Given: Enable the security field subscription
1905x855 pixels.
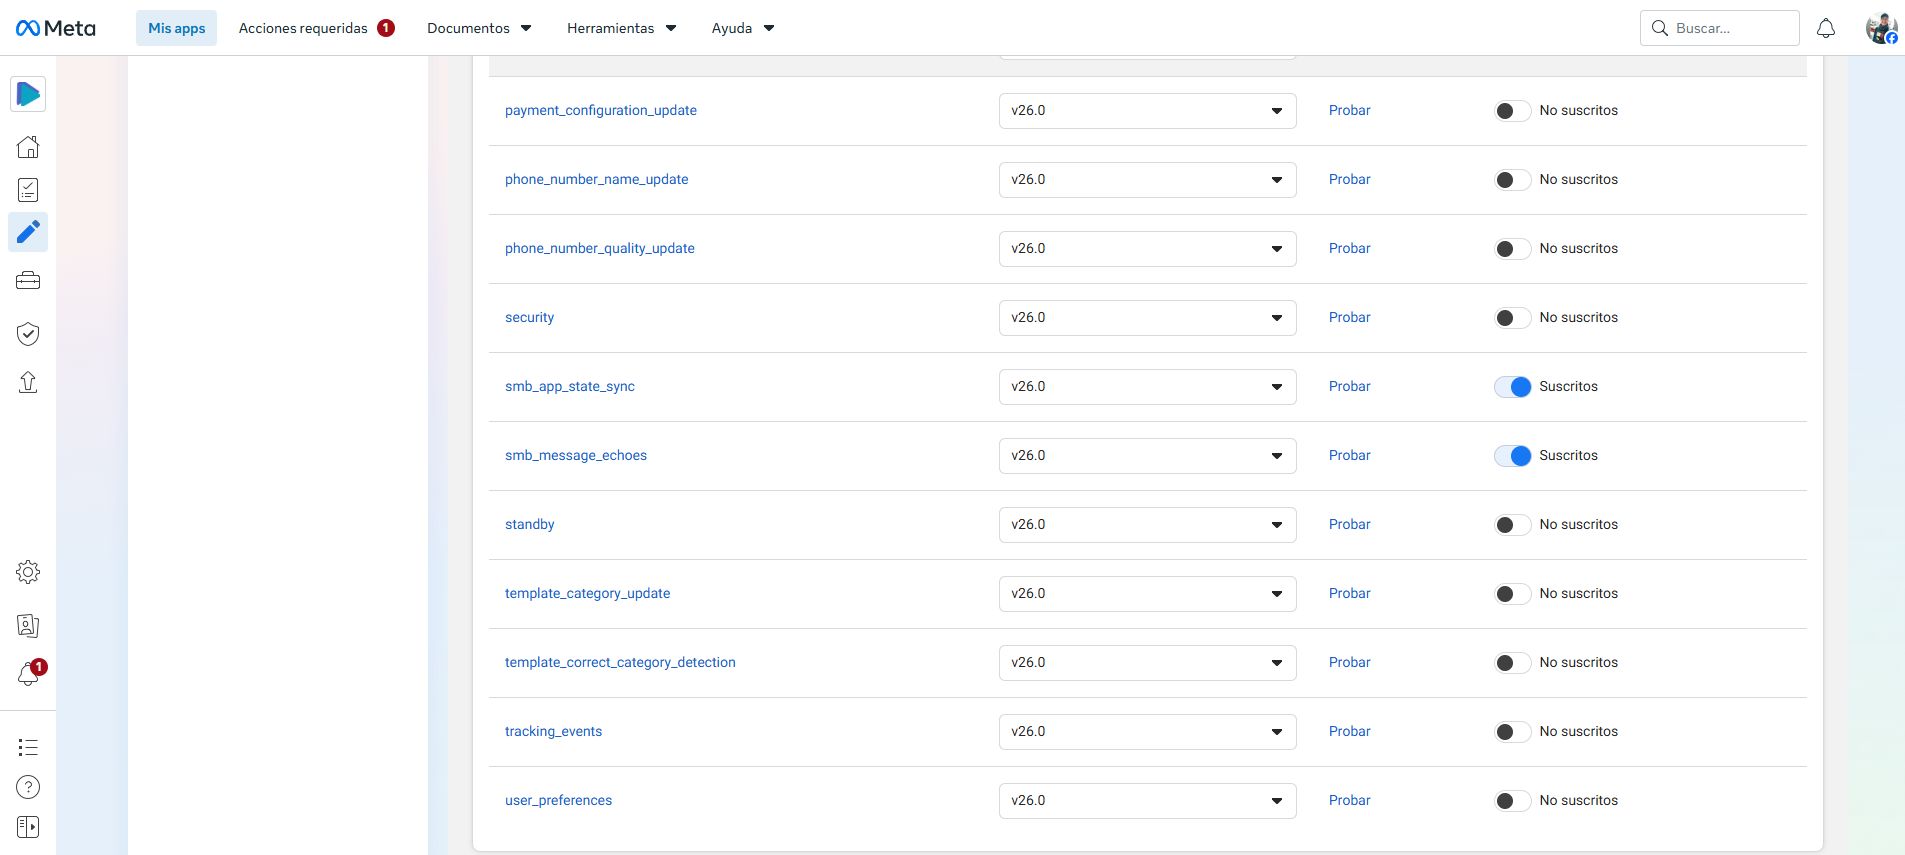Looking at the screenshot, I should pos(1512,318).
